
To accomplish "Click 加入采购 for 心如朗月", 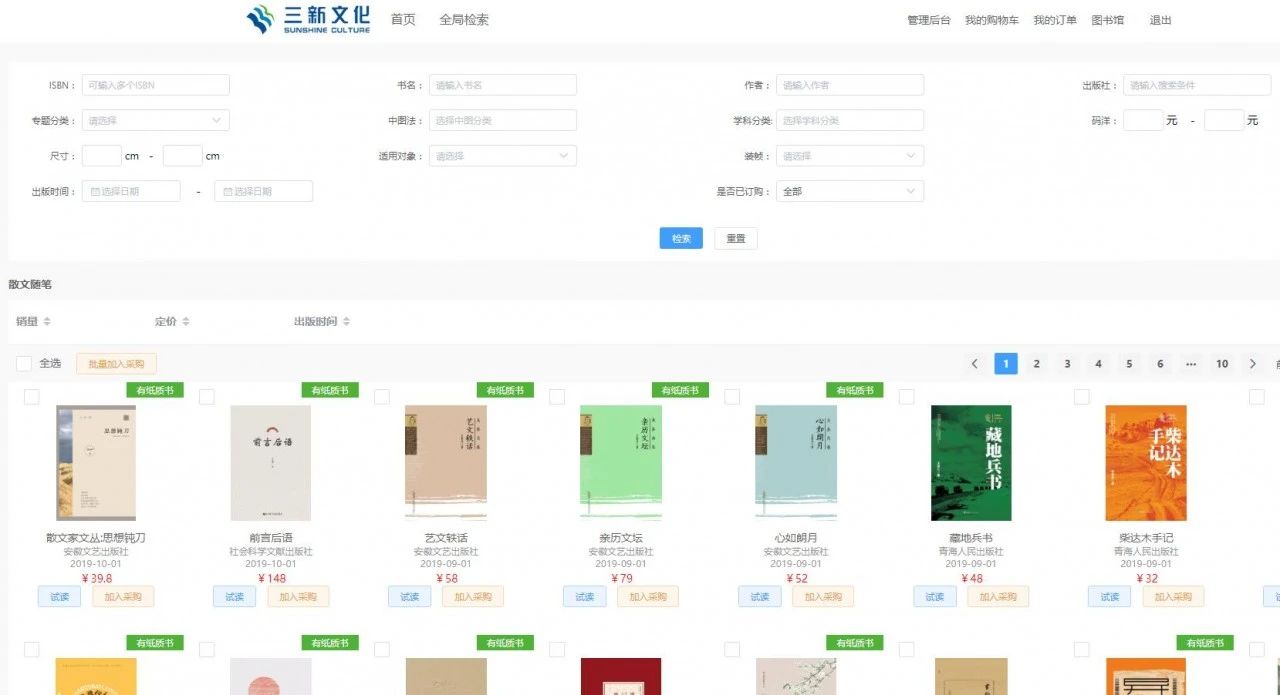I will [x=823, y=597].
